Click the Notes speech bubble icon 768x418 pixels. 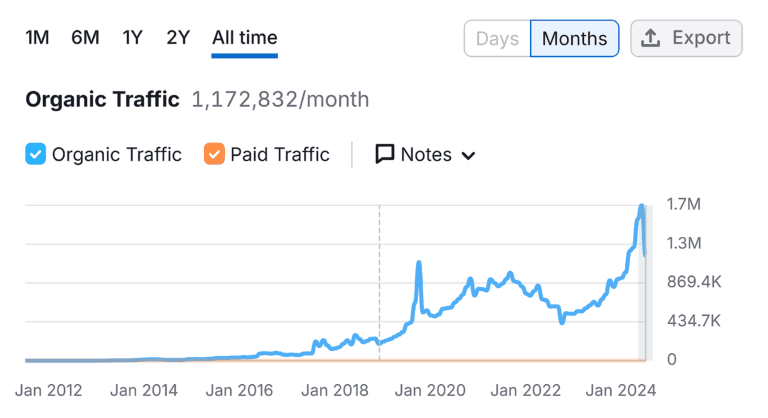[385, 154]
